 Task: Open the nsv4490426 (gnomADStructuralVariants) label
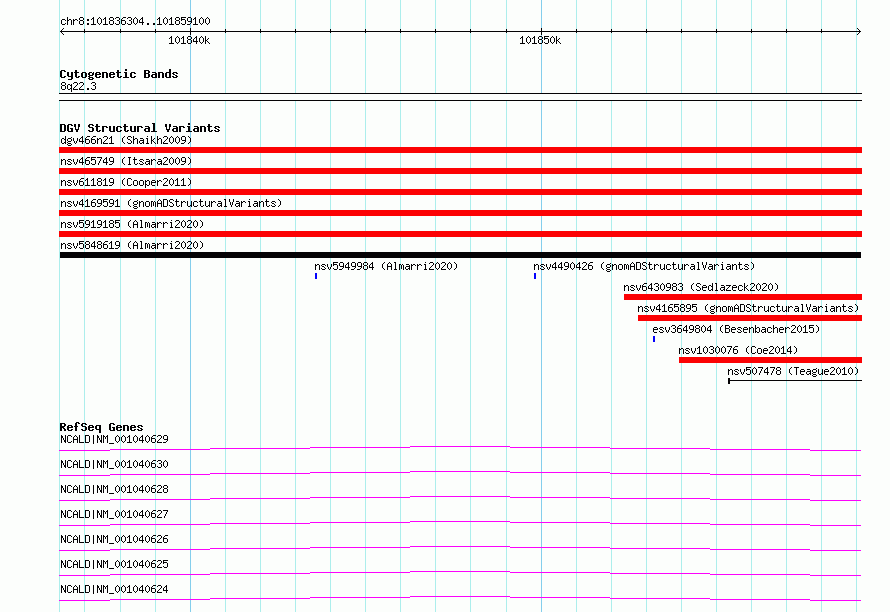pos(644,266)
